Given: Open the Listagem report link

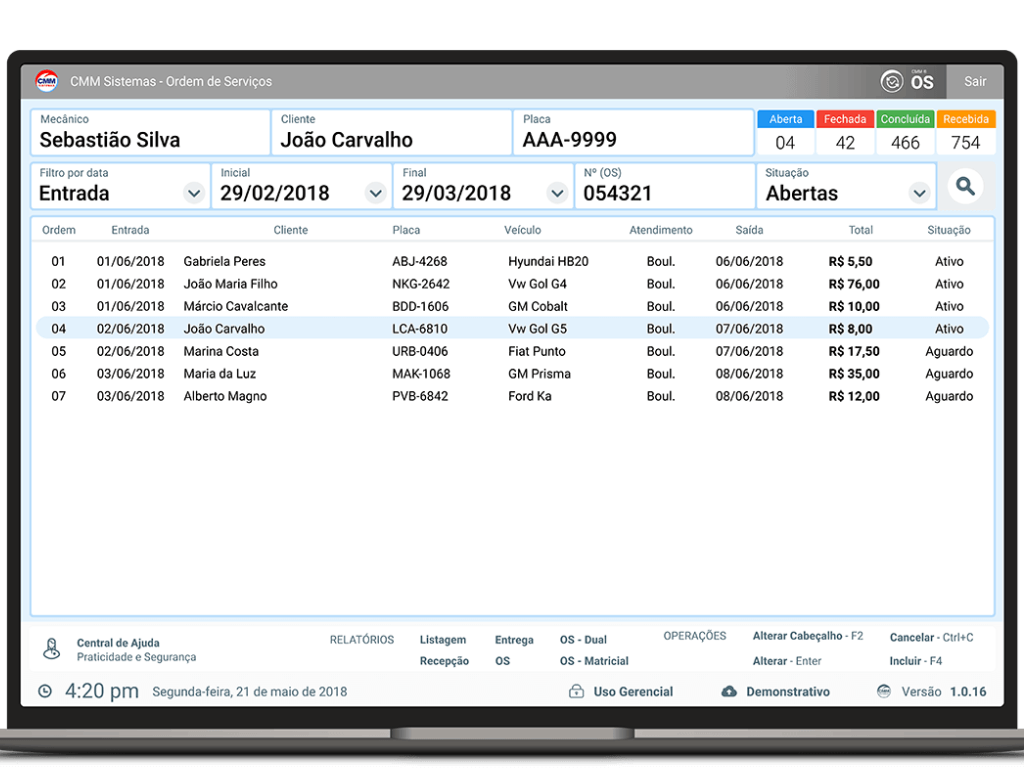Looking at the screenshot, I should 443,640.
